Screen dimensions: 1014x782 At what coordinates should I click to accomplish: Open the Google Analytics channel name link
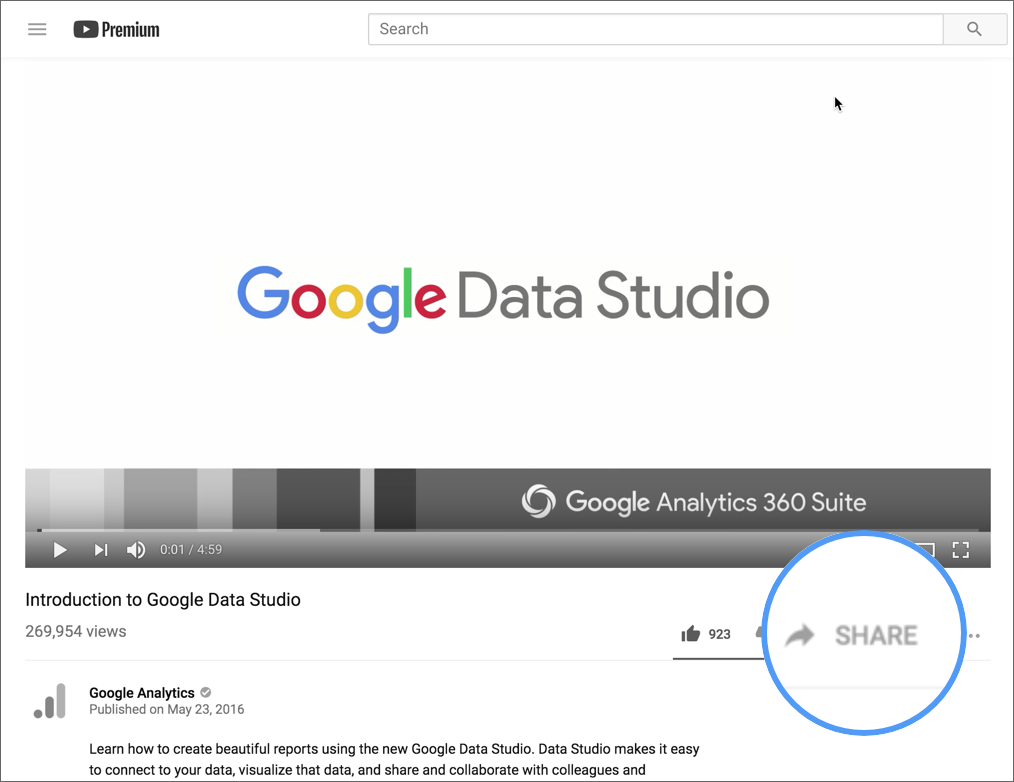pos(141,693)
